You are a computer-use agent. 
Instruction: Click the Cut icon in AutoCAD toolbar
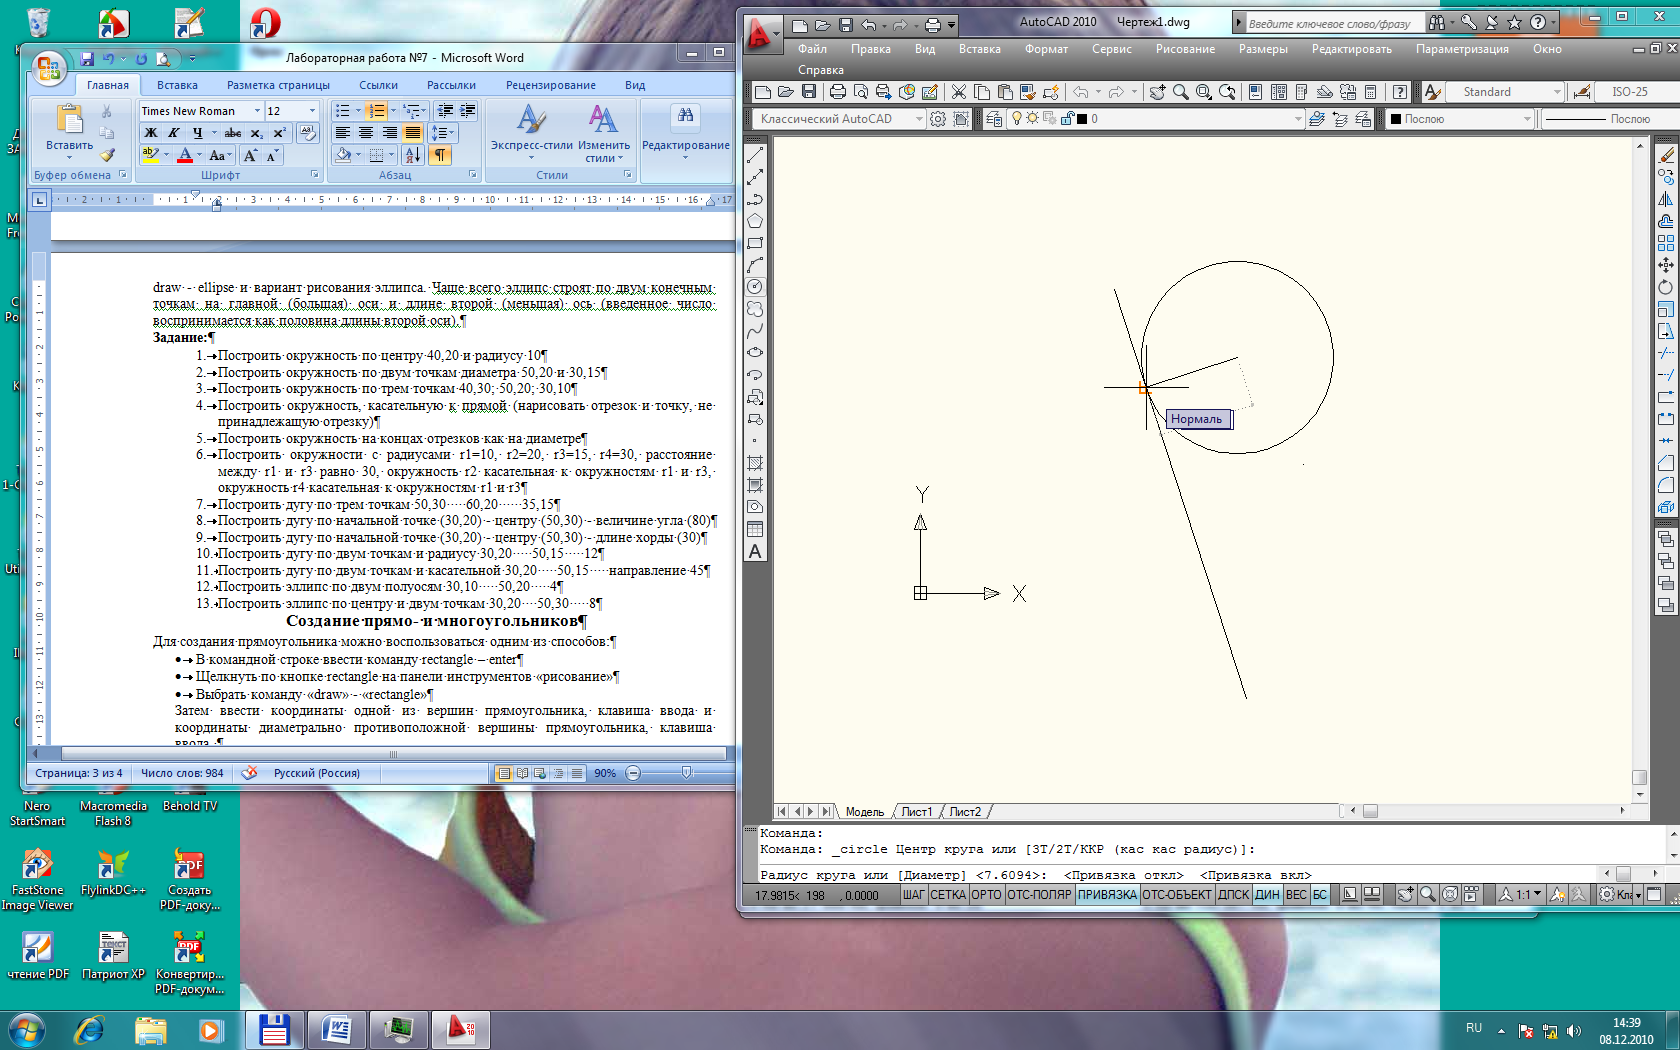pos(958,92)
